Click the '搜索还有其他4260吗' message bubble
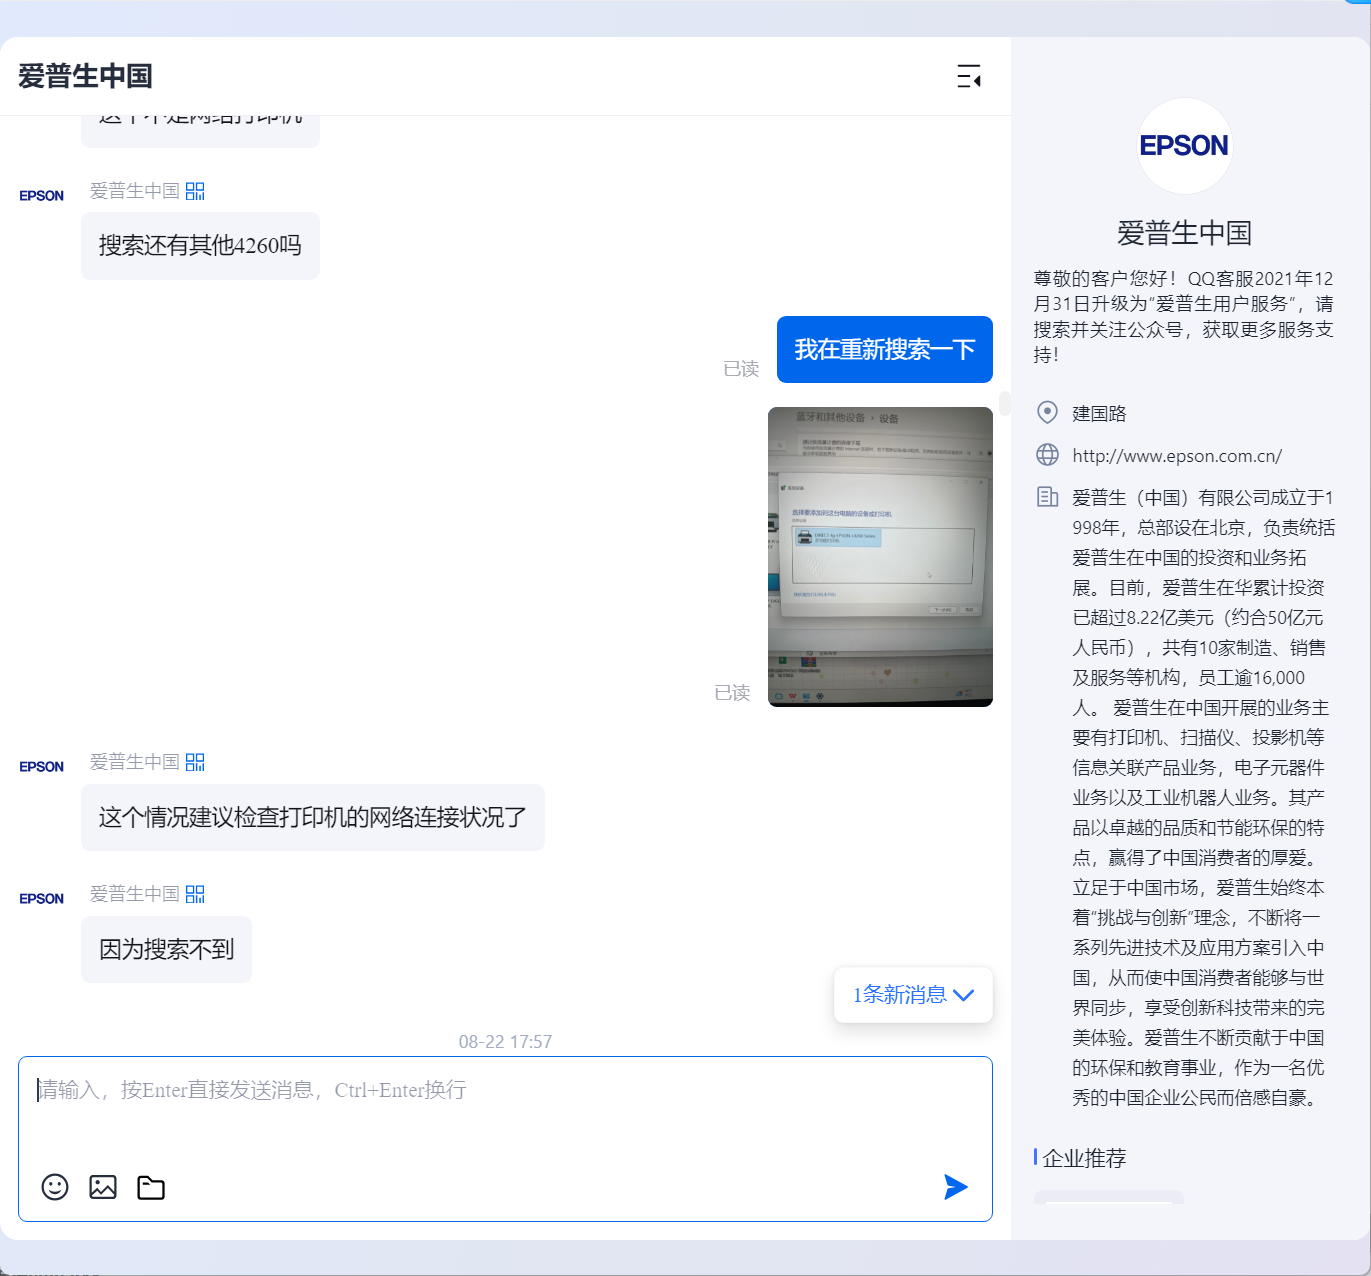 pyautogui.click(x=200, y=246)
